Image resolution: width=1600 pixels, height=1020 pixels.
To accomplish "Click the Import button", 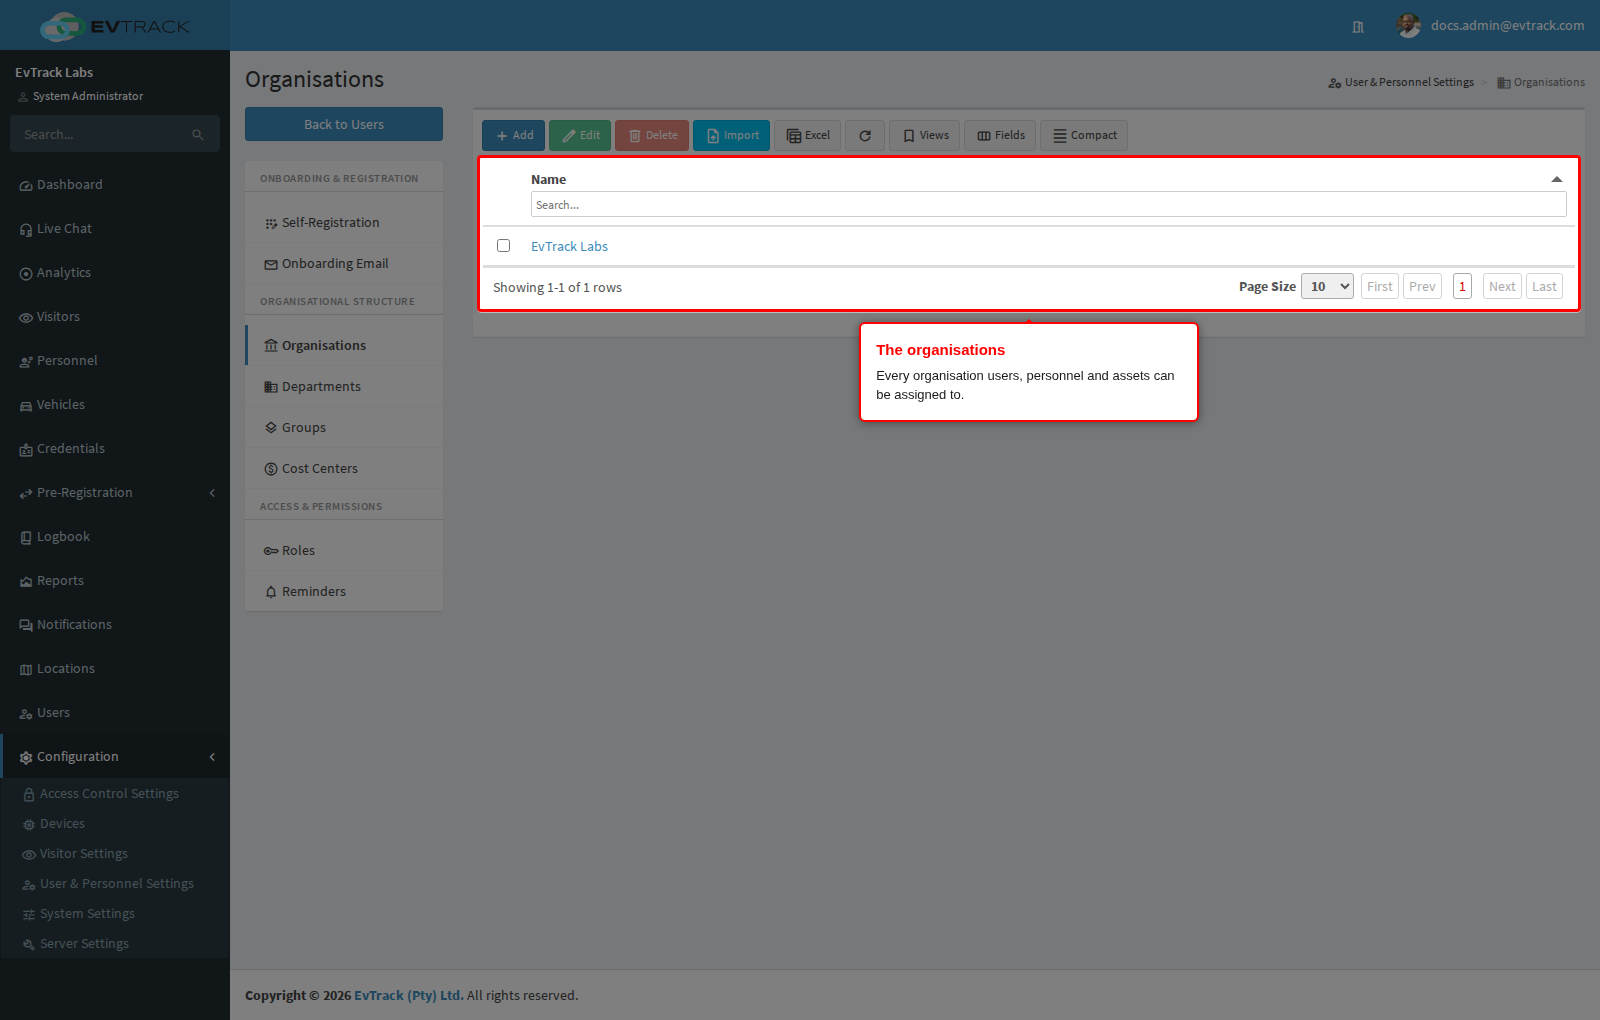I will click(731, 136).
